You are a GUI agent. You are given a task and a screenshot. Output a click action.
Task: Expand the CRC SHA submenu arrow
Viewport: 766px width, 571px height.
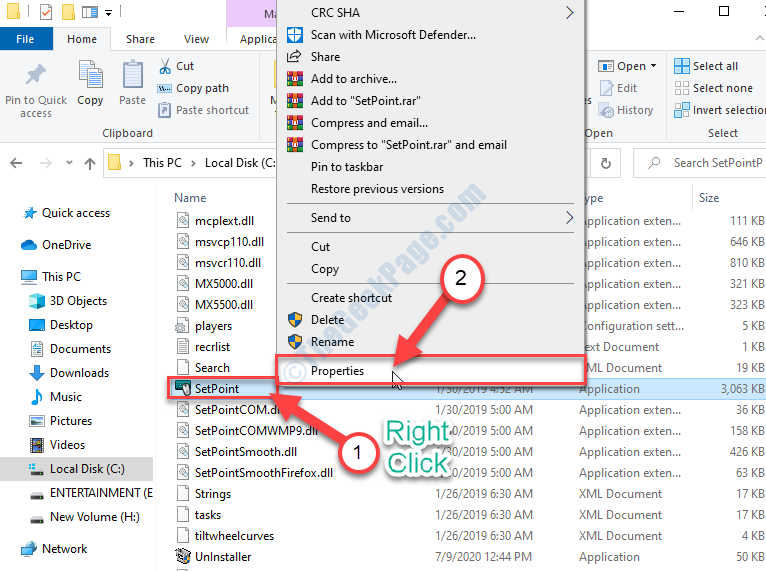pos(570,13)
